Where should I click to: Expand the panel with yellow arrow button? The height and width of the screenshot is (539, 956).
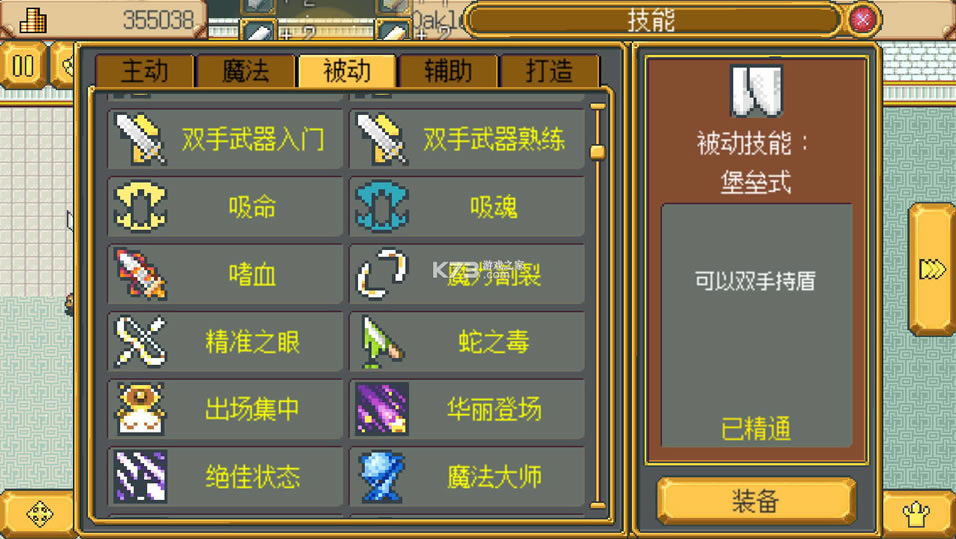pyautogui.click(x=932, y=269)
